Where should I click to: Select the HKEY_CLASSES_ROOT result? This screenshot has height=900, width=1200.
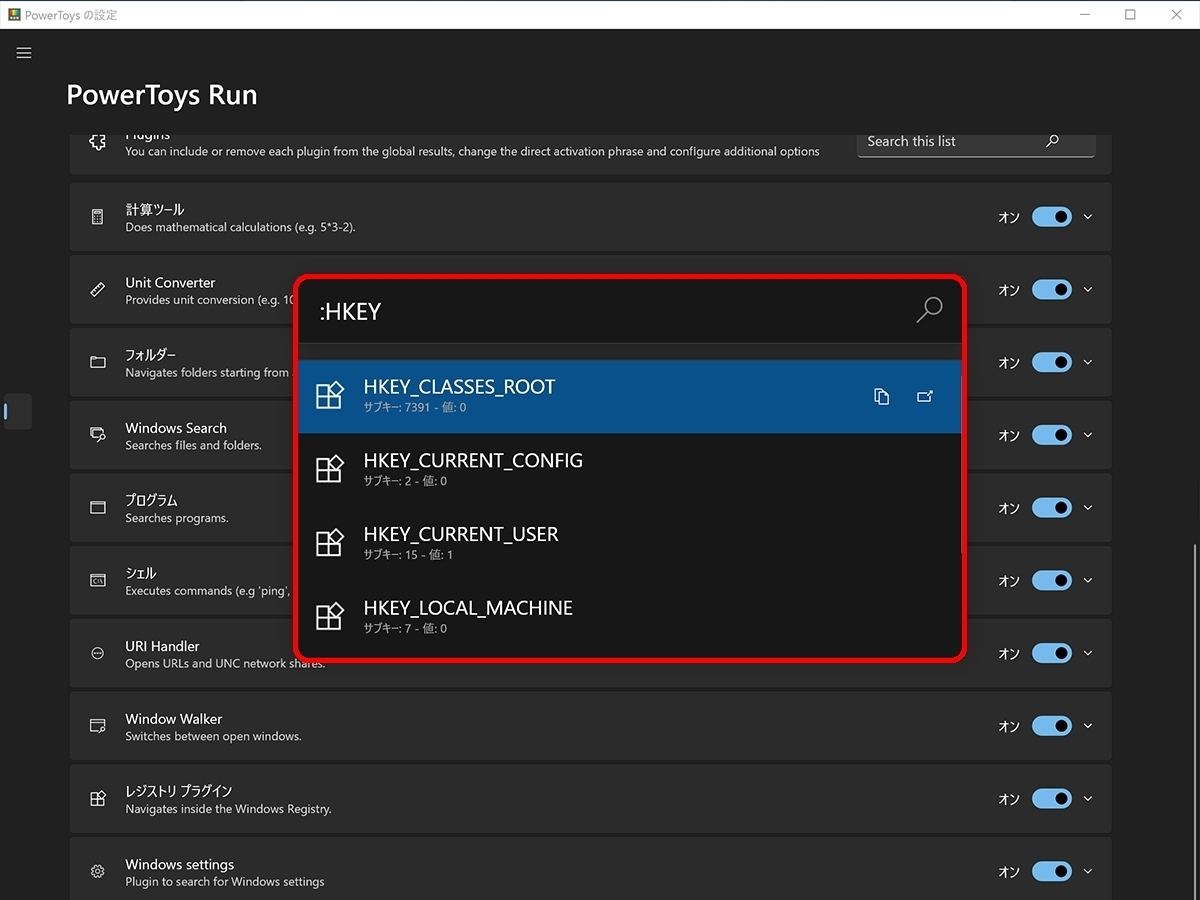point(629,396)
